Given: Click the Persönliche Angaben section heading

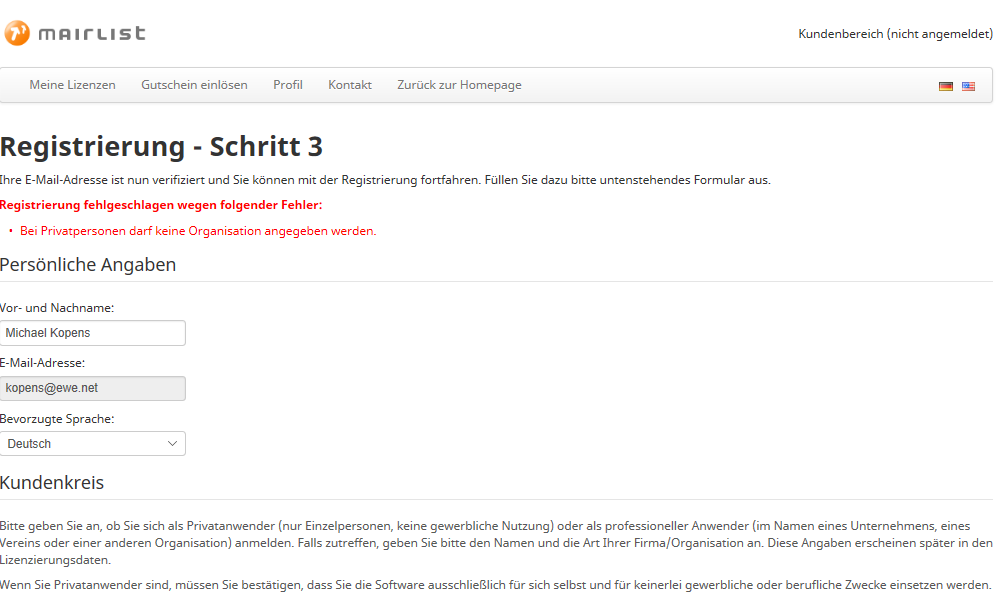Looking at the screenshot, I should coord(88,264).
